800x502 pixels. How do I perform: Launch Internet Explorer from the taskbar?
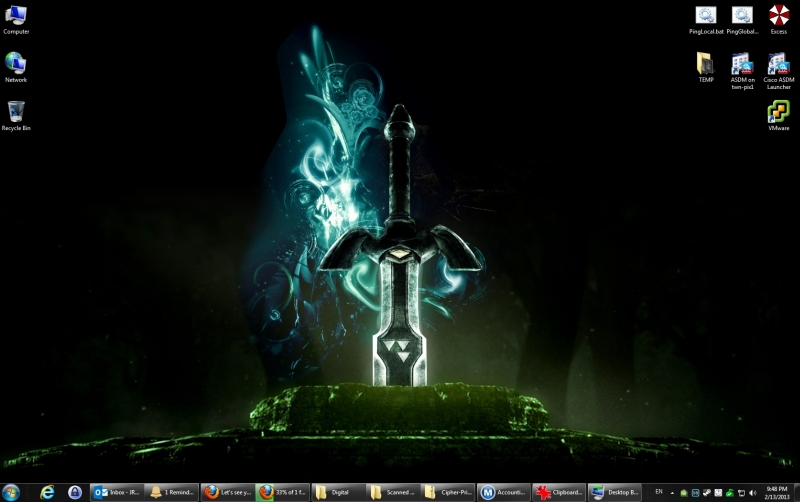click(x=47, y=492)
